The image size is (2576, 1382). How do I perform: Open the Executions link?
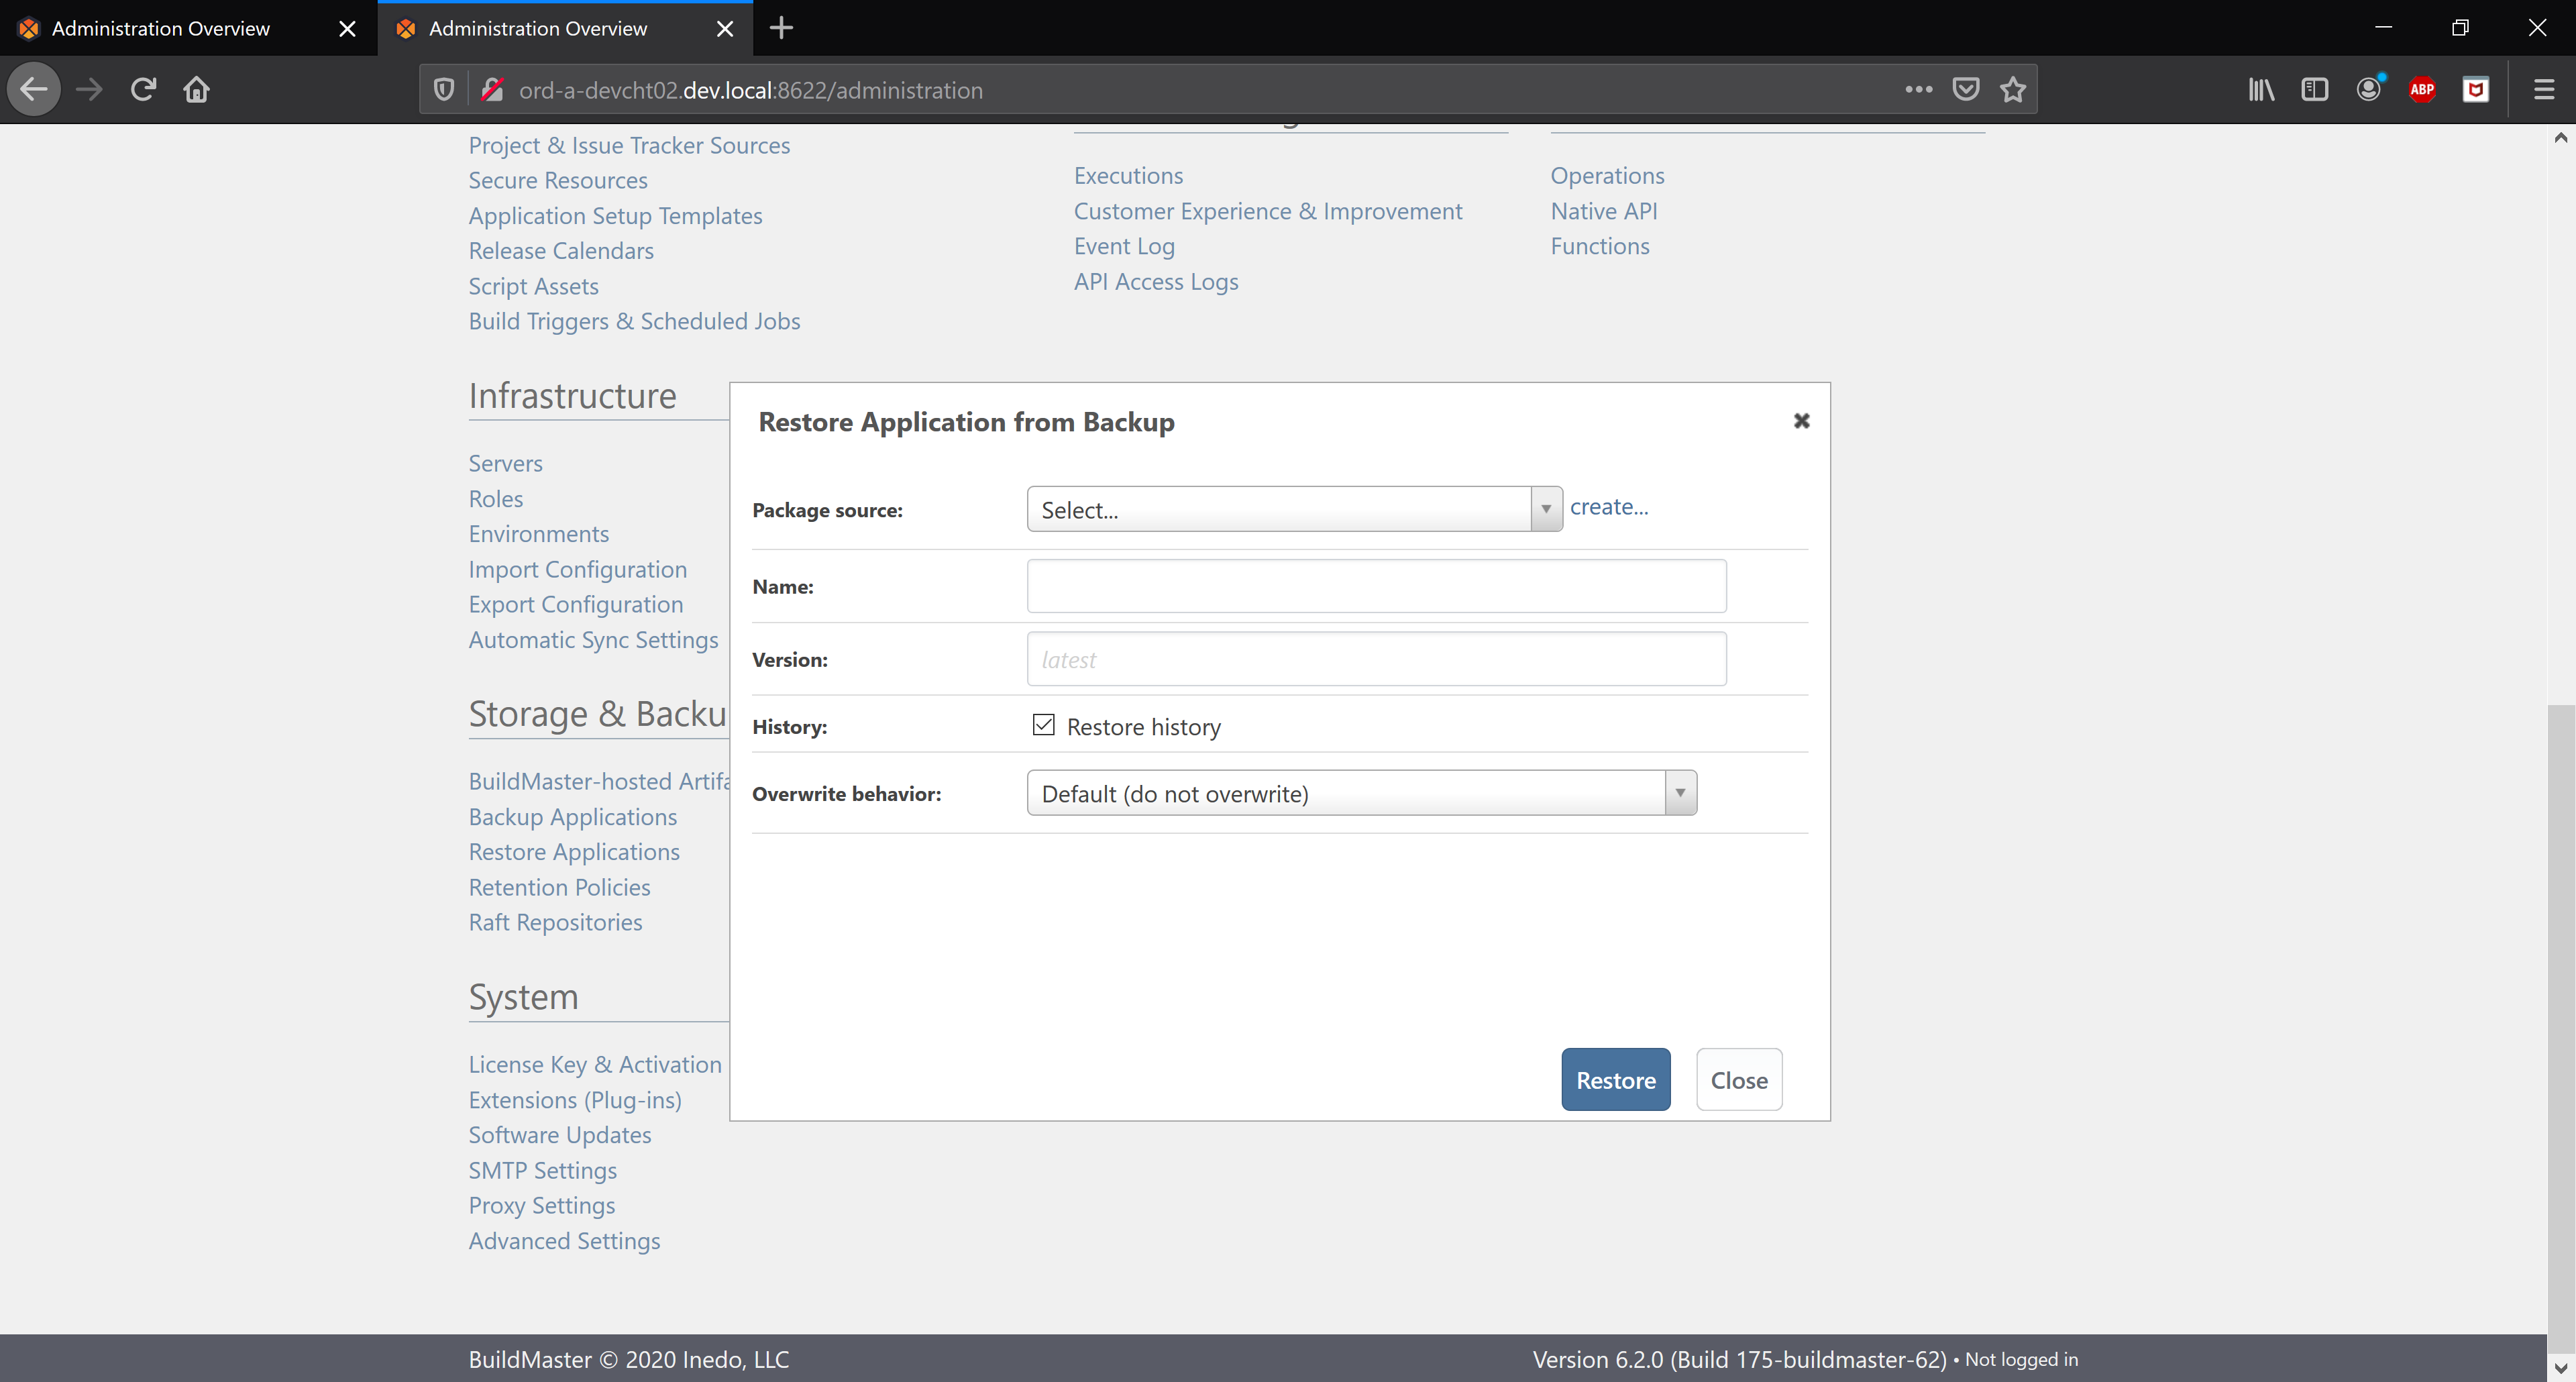coord(1128,176)
